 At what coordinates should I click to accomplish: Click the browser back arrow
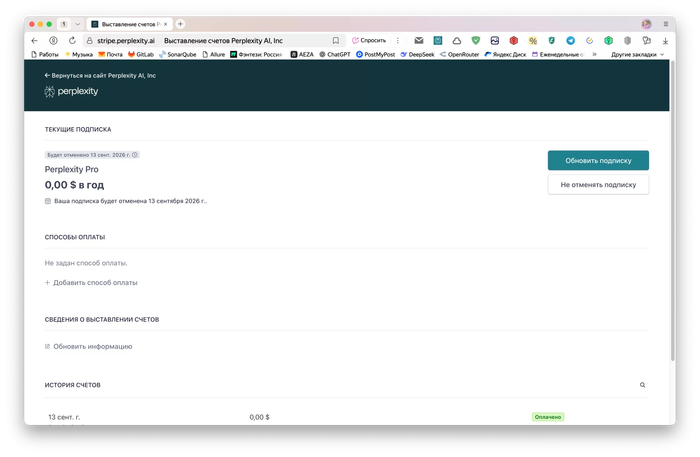35,40
